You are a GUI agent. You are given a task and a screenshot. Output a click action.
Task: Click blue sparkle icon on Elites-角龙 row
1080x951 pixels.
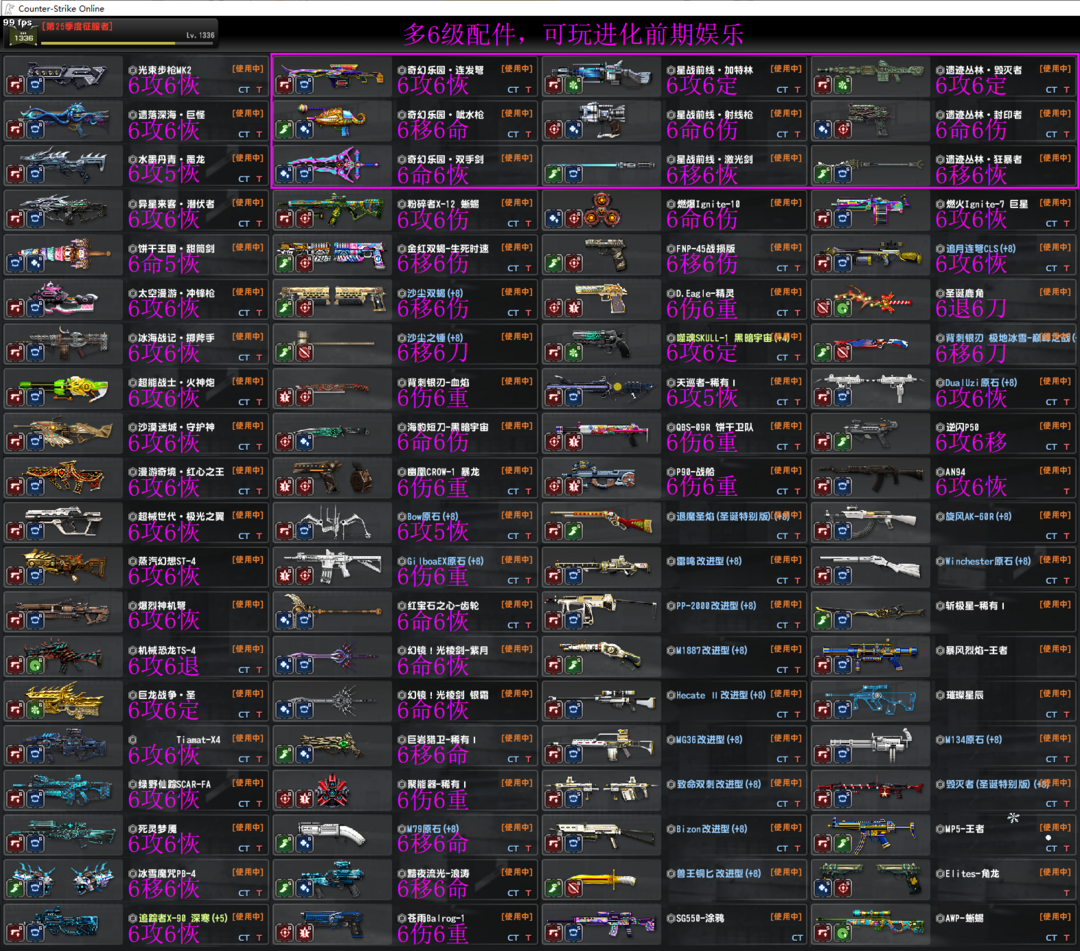pyautogui.click(x=823, y=889)
